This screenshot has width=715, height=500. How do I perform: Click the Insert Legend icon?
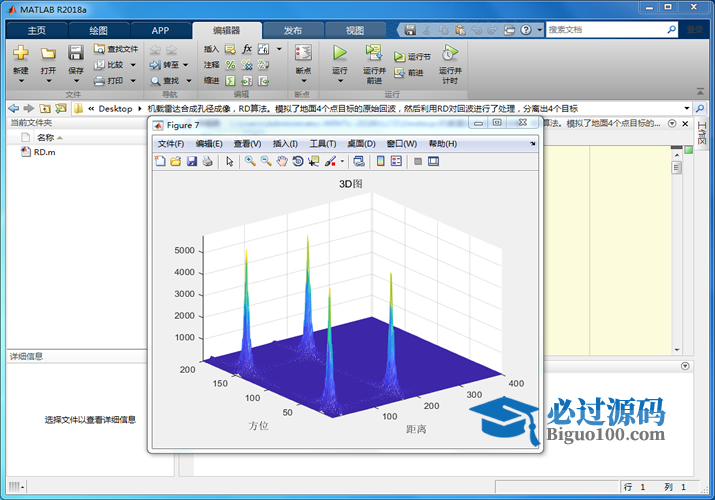pyautogui.click(x=396, y=161)
